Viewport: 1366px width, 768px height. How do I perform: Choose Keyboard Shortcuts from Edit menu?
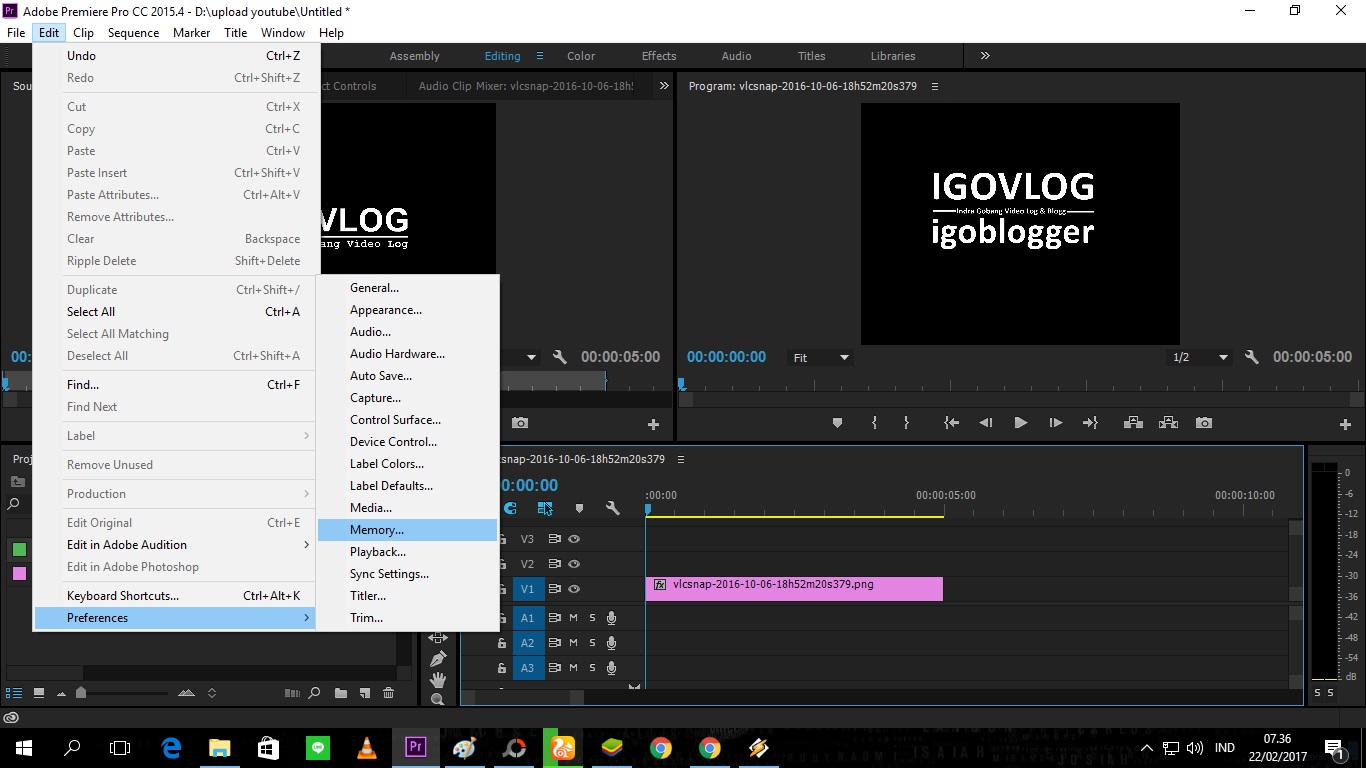pos(176,596)
